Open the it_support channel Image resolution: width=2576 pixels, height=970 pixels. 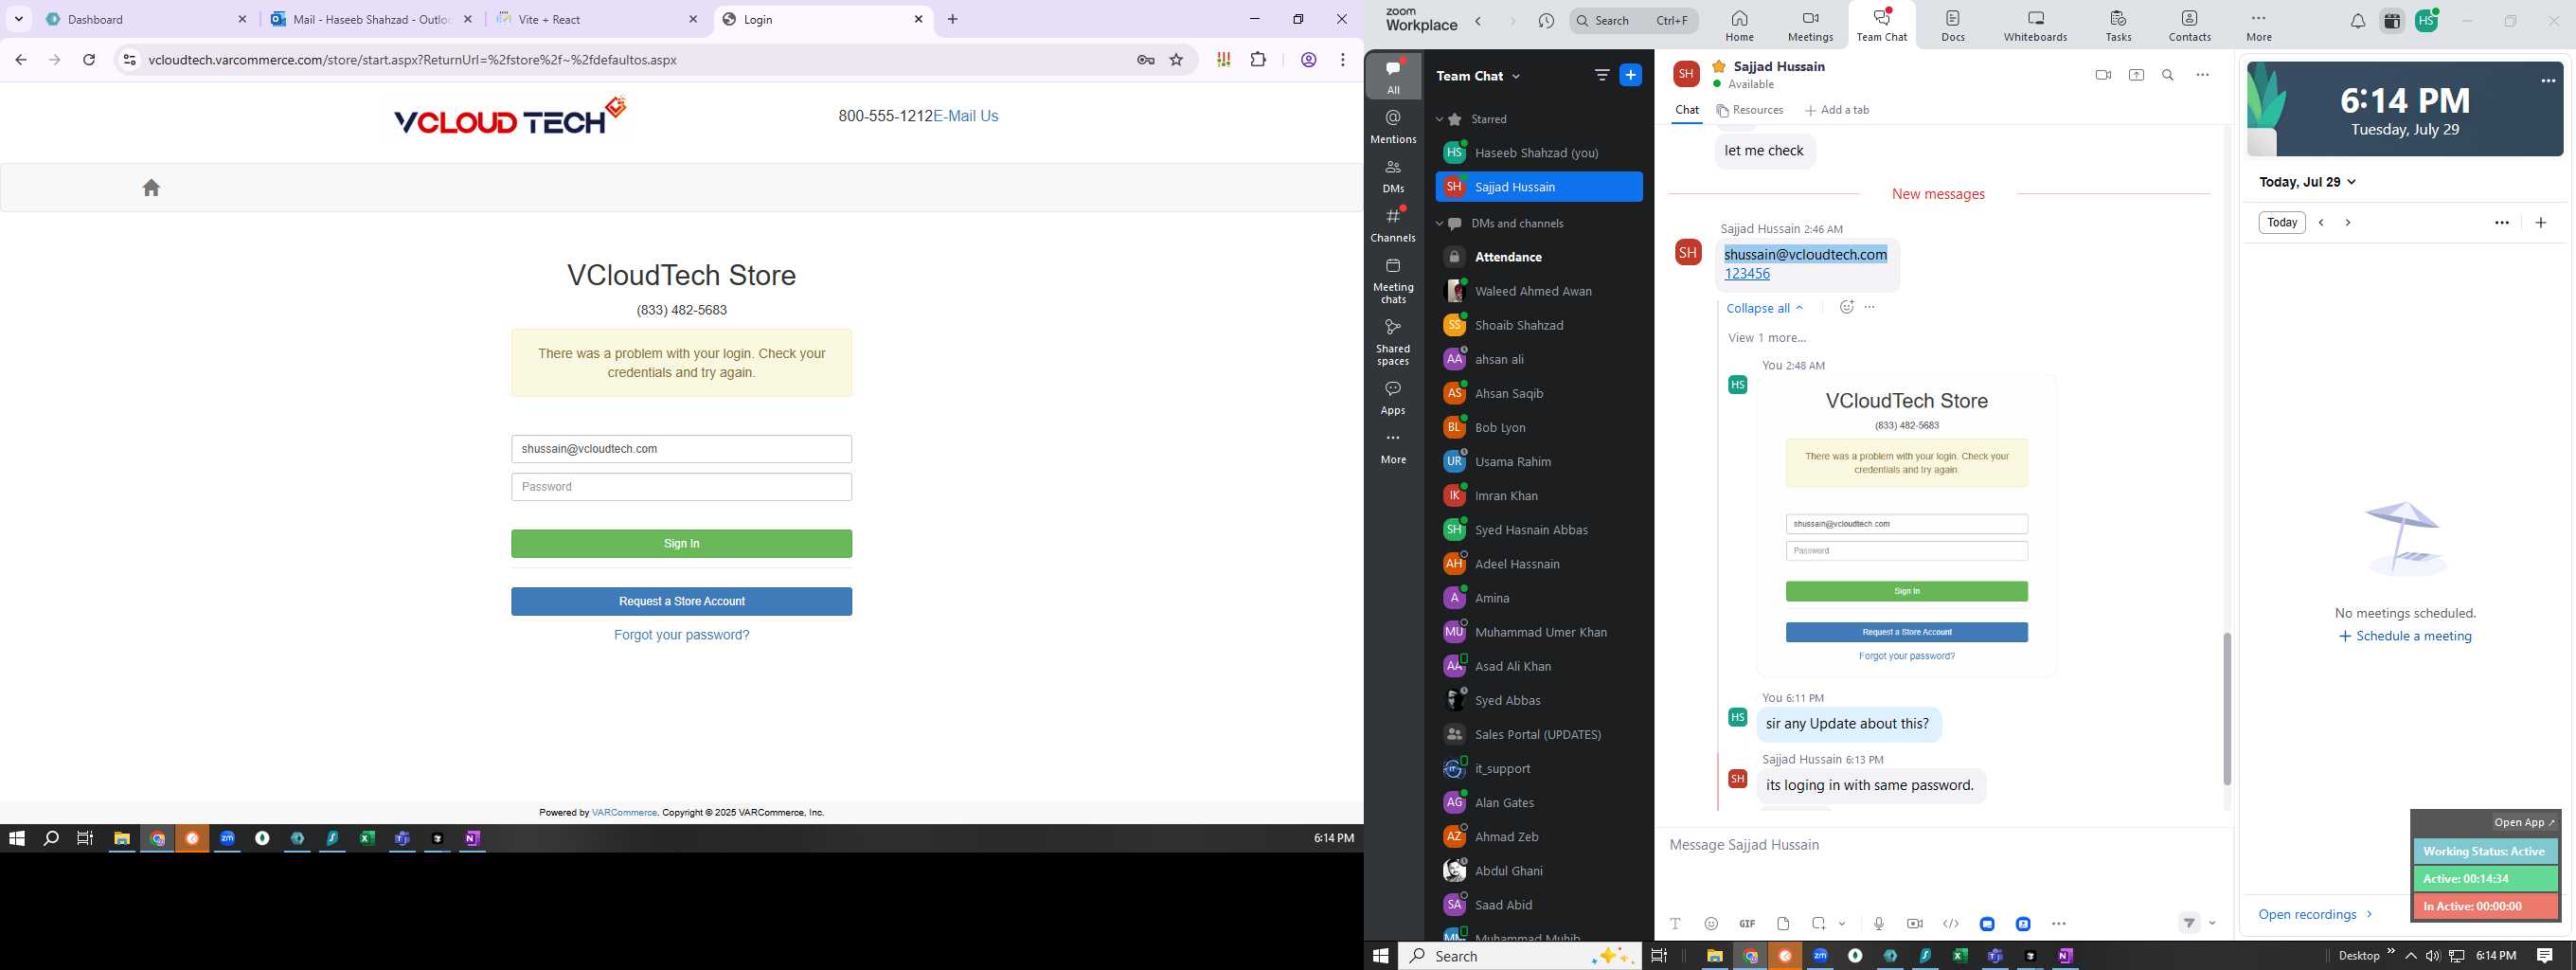click(x=1539, y=768)
